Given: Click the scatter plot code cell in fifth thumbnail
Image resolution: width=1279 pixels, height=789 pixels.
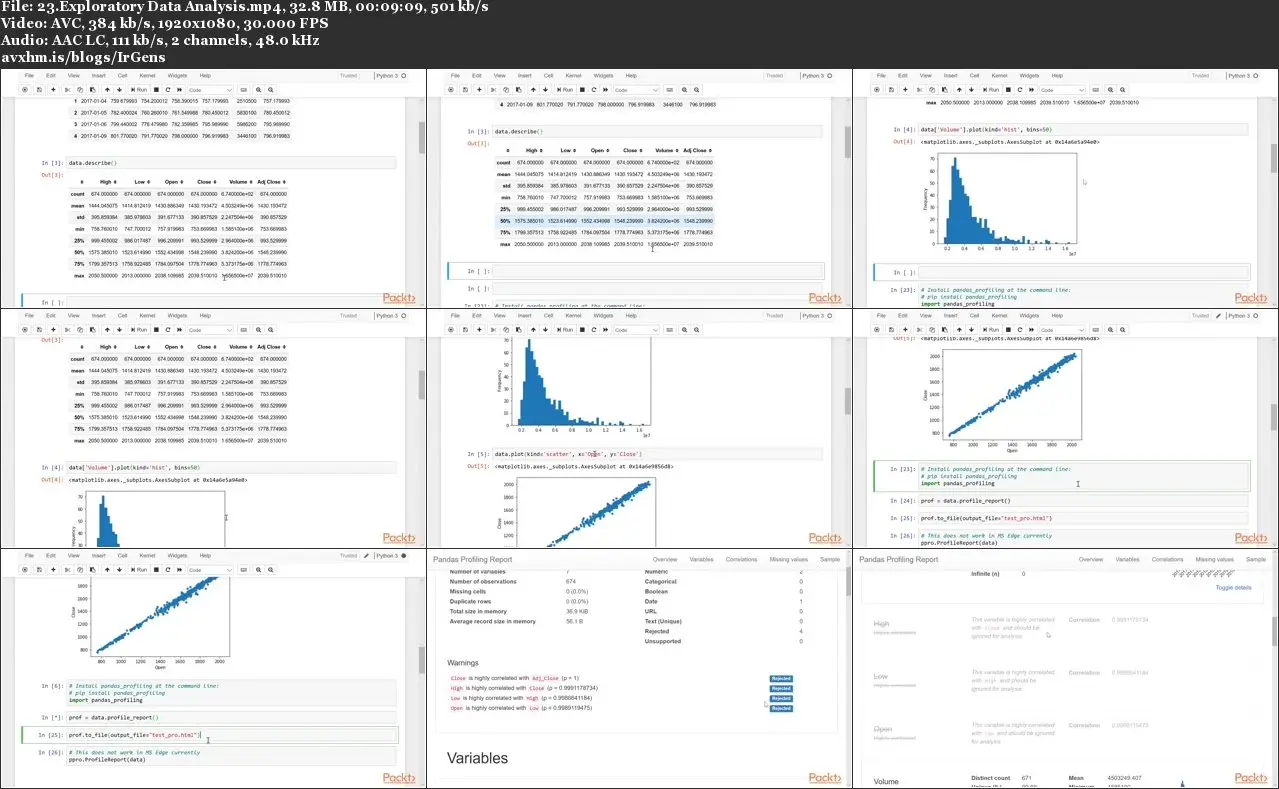Looking at the screenshot, I should [x=658, y=454].
